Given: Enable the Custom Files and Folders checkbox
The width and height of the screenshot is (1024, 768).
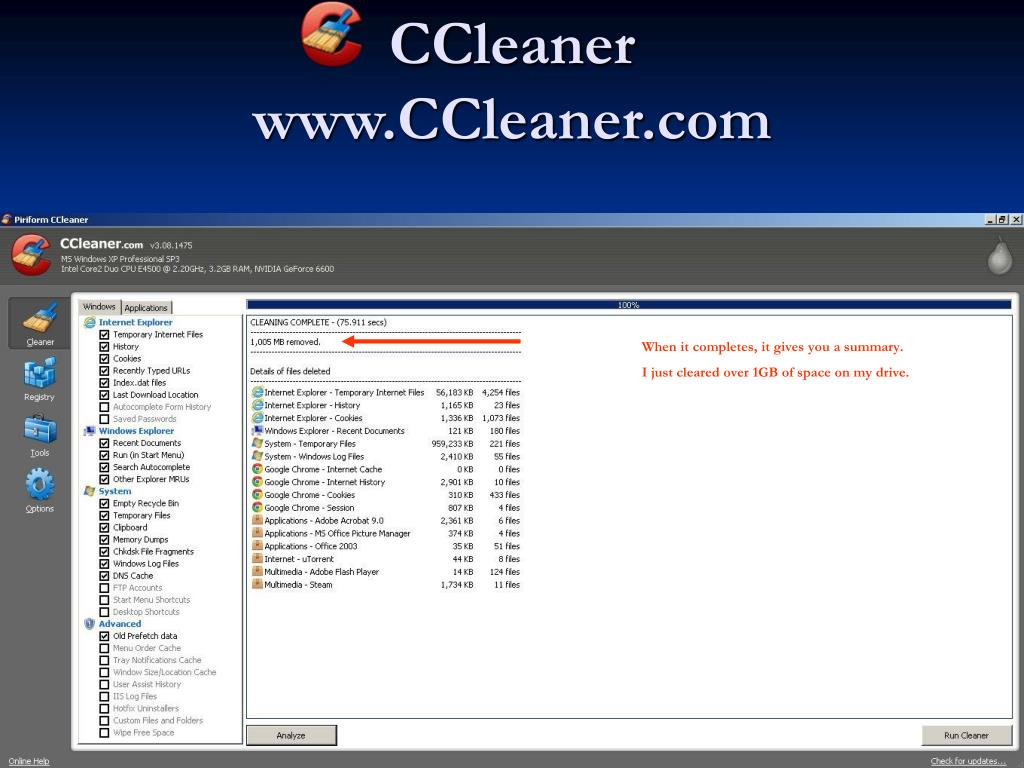Looking at the screenshot, I should pos(104,720).
